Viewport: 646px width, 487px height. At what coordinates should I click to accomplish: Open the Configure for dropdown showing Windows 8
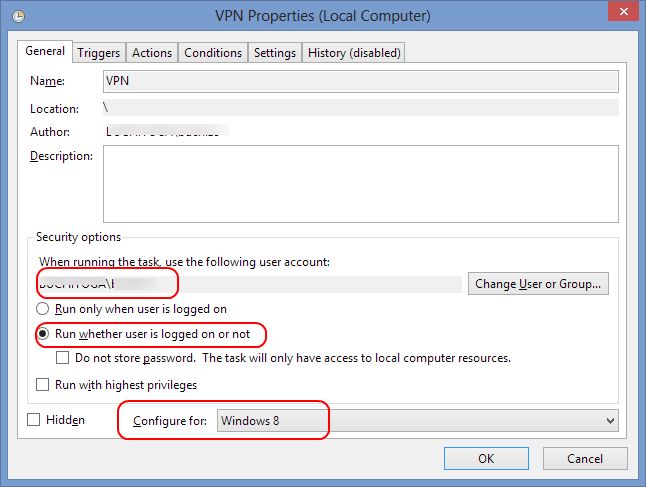click(417, 420)
